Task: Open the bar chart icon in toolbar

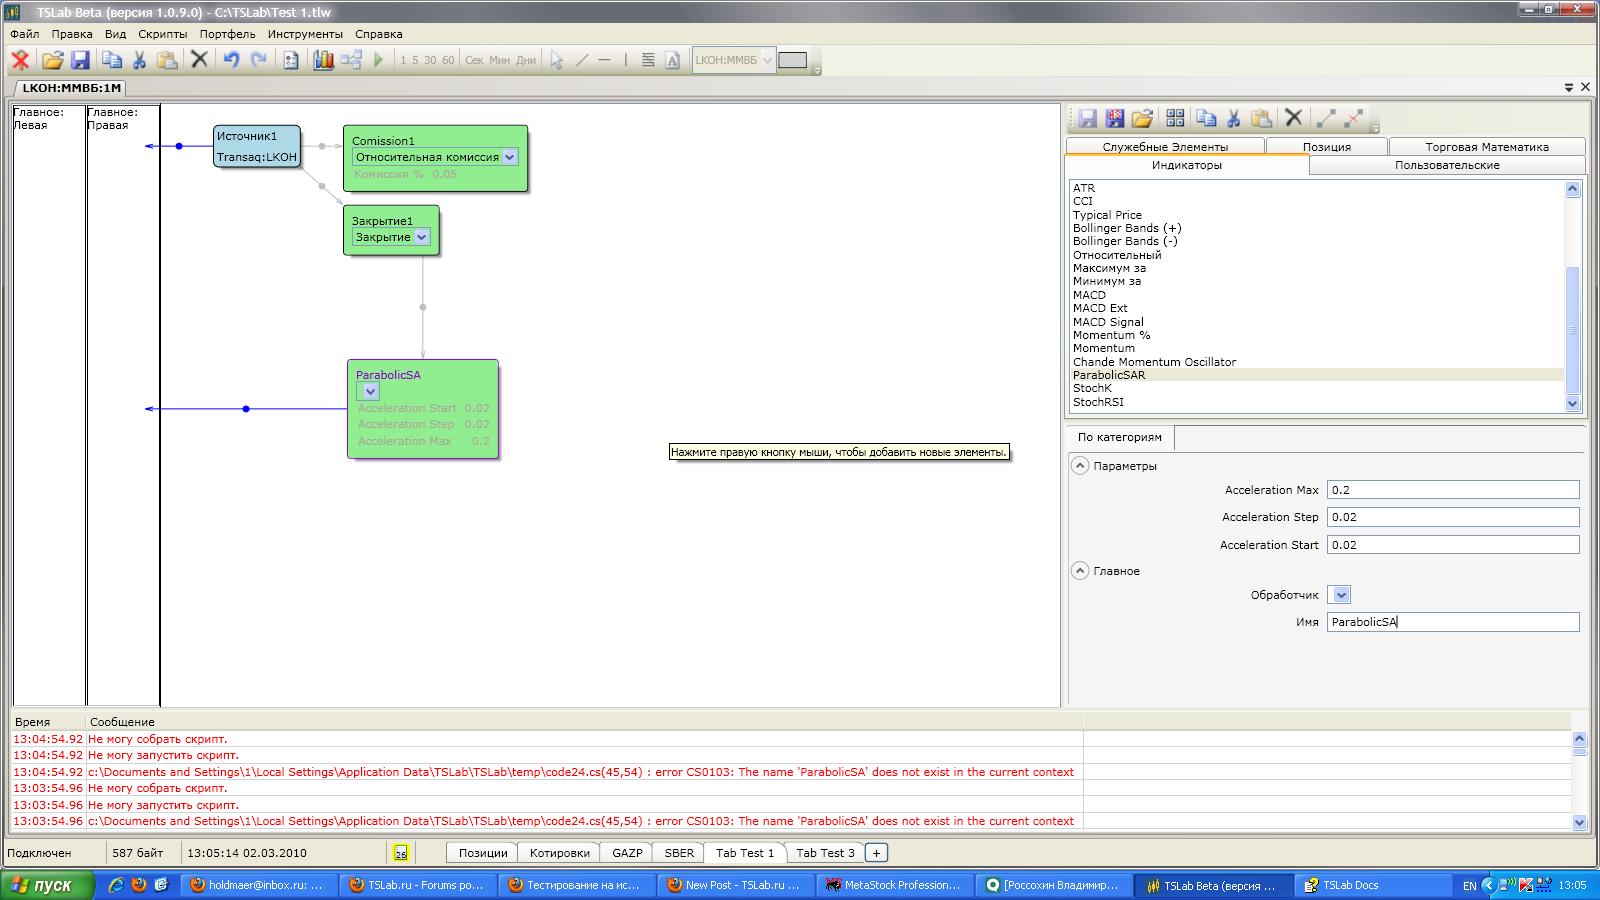Action: [x=323, y=60]
